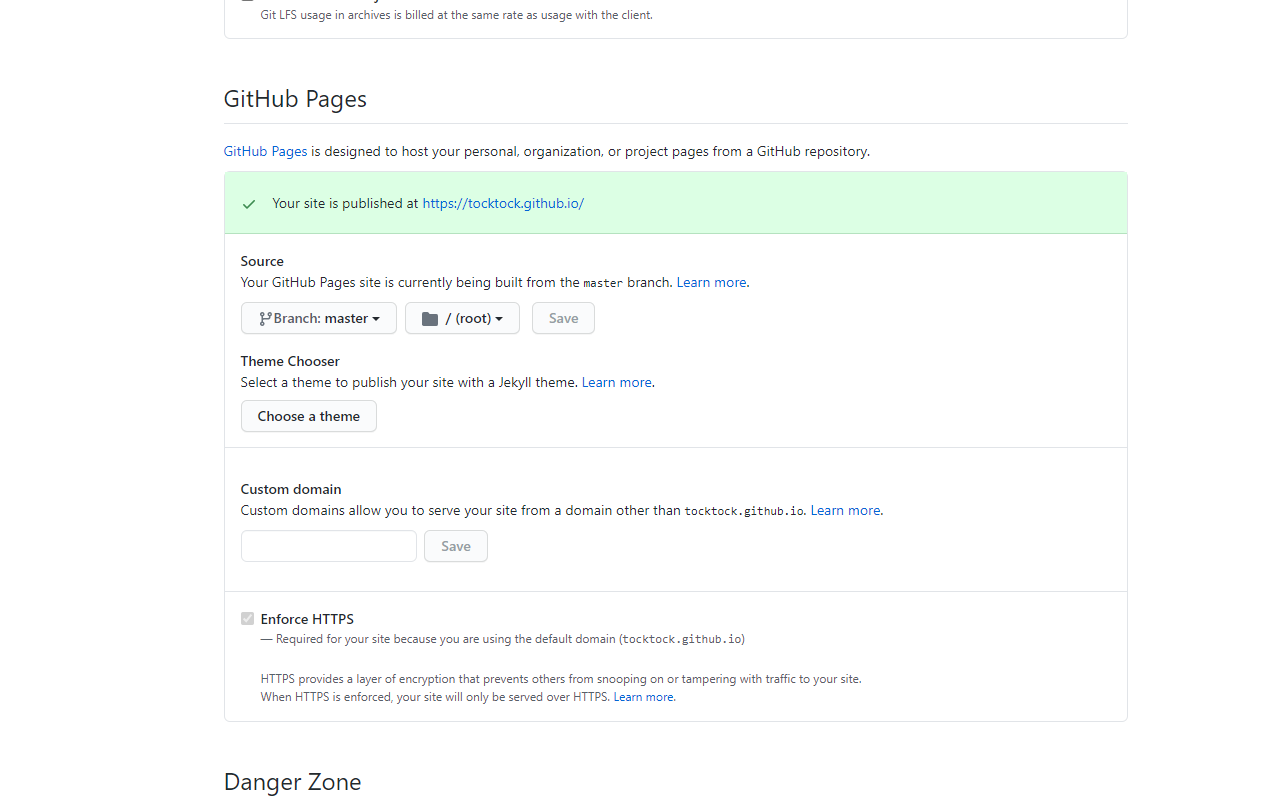This screenshot has height=805, width=1288.
Task: Focus the Custom domain input field
Action: click(329, 546)
